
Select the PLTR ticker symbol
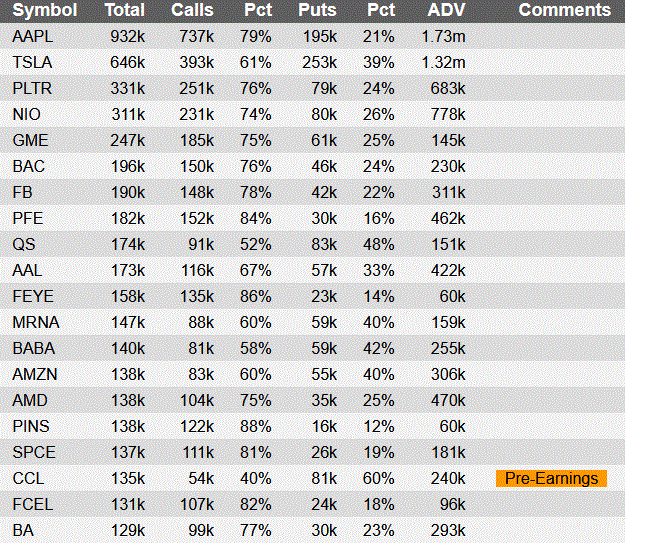(x=32, y=88)
